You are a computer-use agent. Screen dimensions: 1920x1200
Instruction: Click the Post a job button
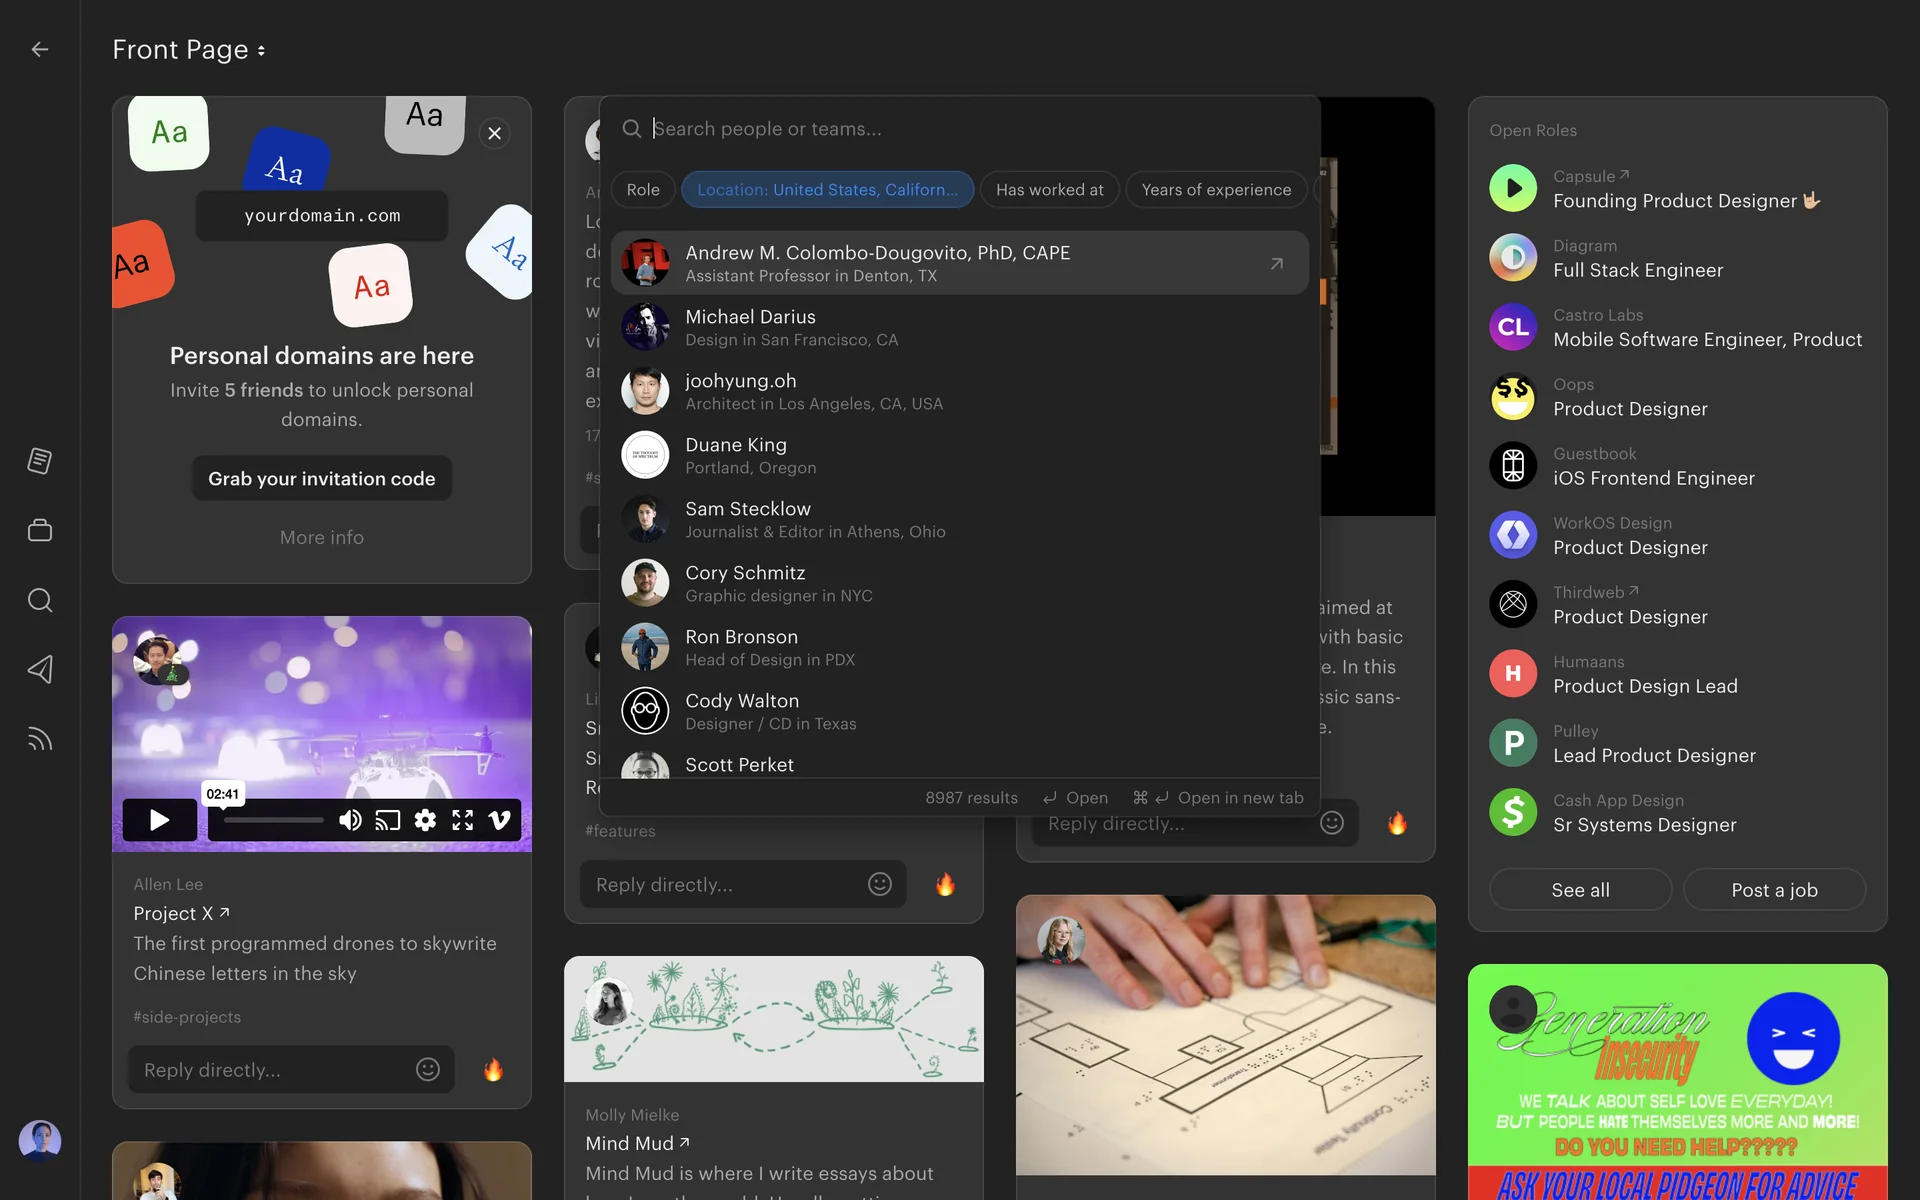[x=1774, y=890]
